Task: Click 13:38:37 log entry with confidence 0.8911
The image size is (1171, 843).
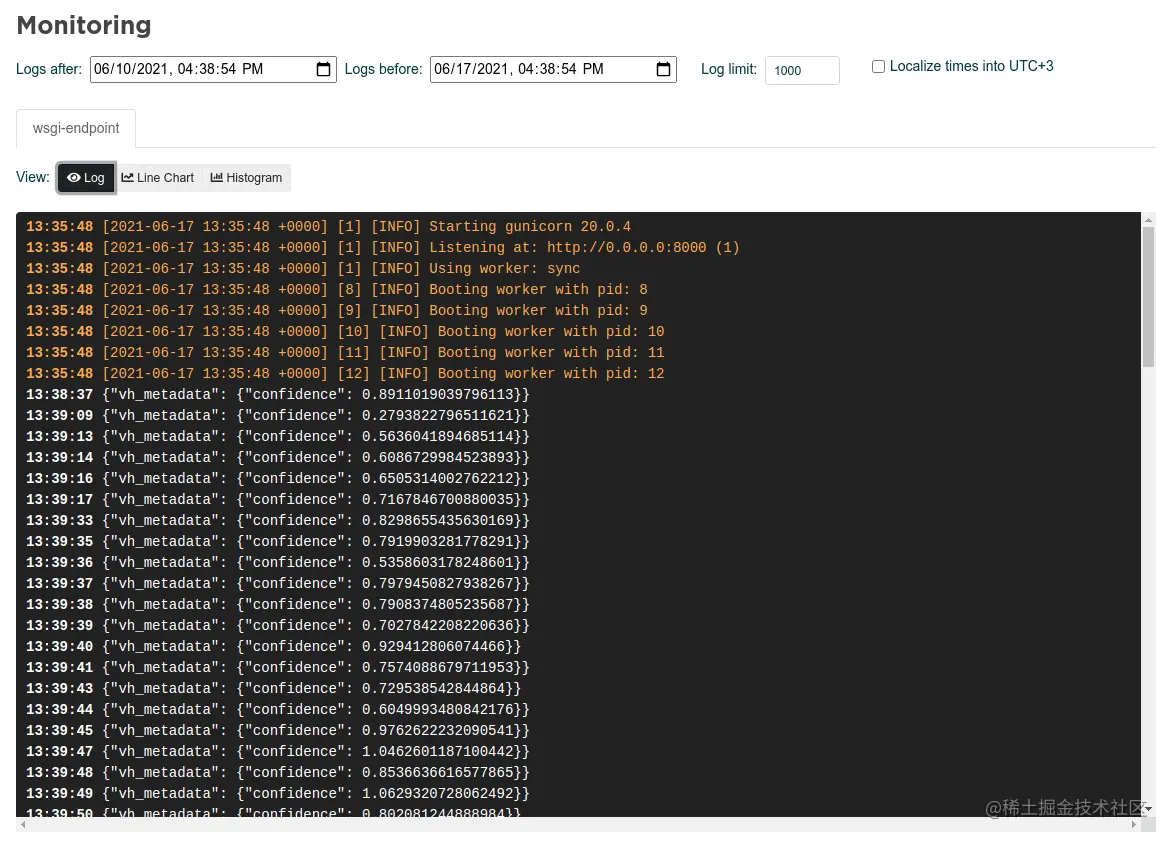Action: coord(278,393)
